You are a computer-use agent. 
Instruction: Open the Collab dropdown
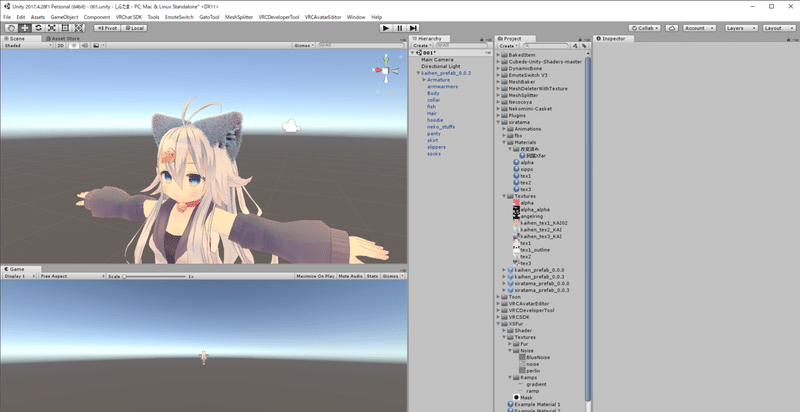pos(645,28)
